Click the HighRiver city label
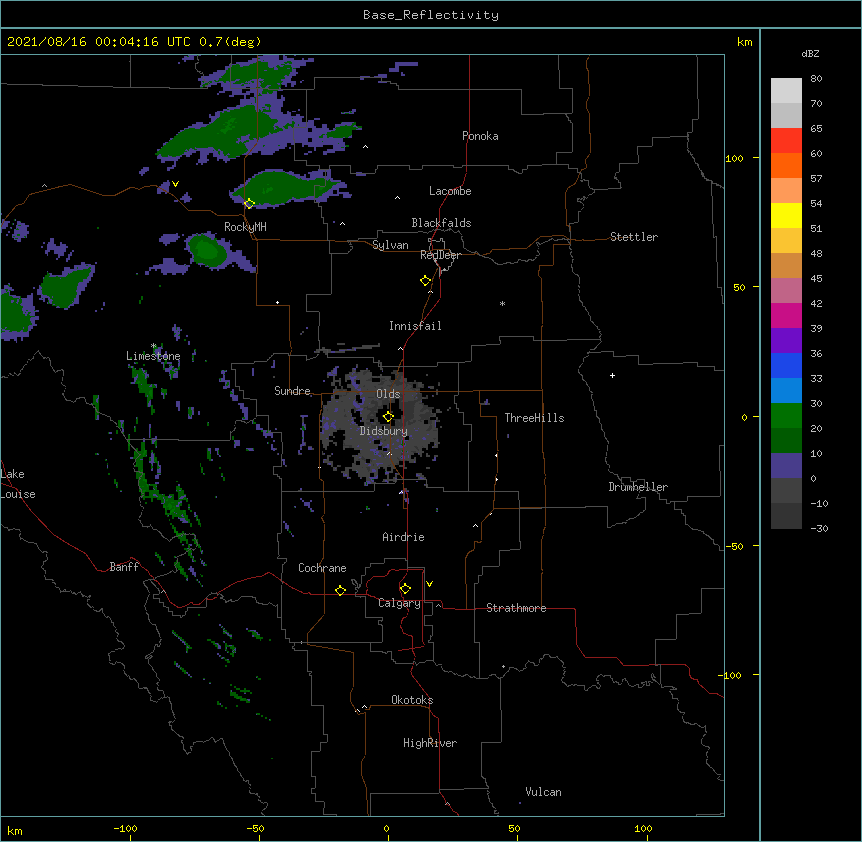Screen dimensions: 862x842 pyautogui.click(x=430, y=743)
